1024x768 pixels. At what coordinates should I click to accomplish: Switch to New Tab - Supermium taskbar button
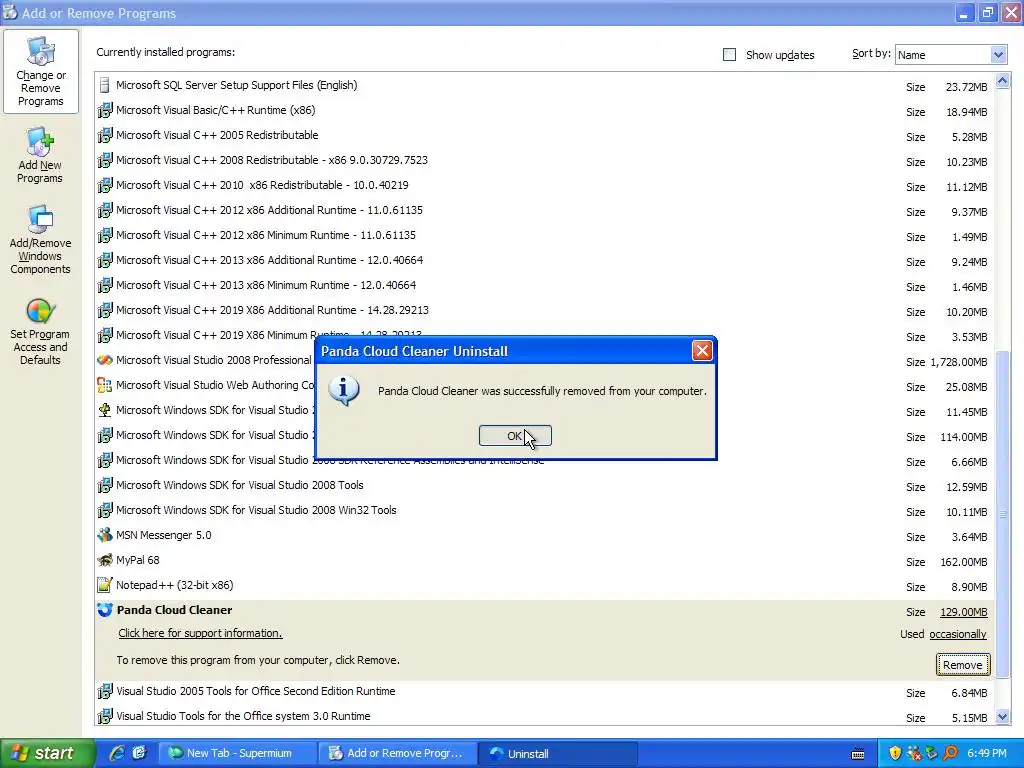coord(238,754)
